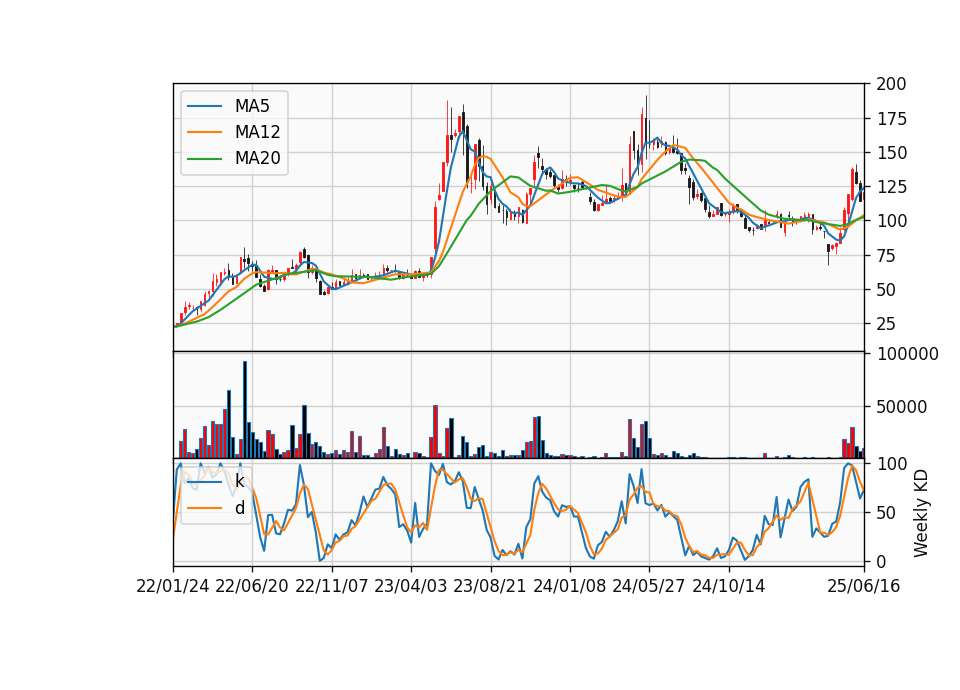Click the 24/05/27 date tick label

(648, 586)
